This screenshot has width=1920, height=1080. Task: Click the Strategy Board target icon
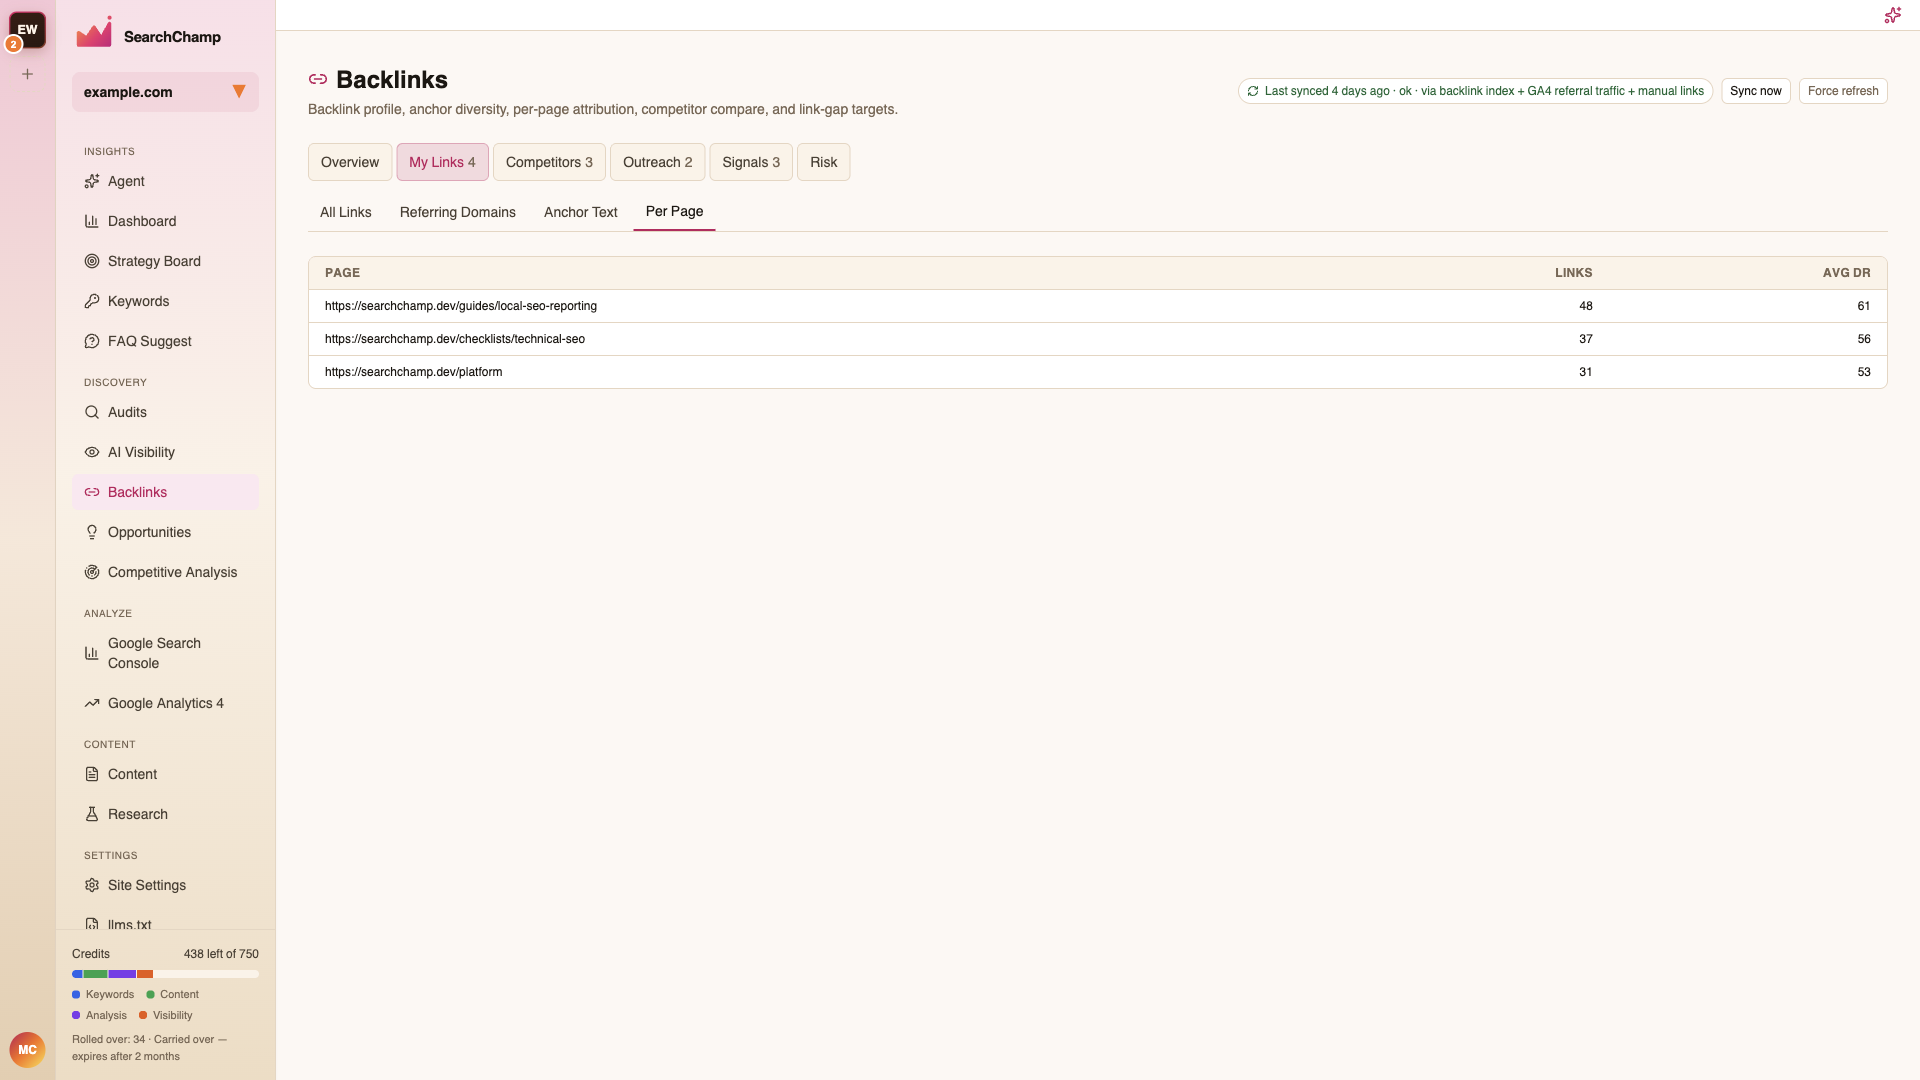pos(92,261)
